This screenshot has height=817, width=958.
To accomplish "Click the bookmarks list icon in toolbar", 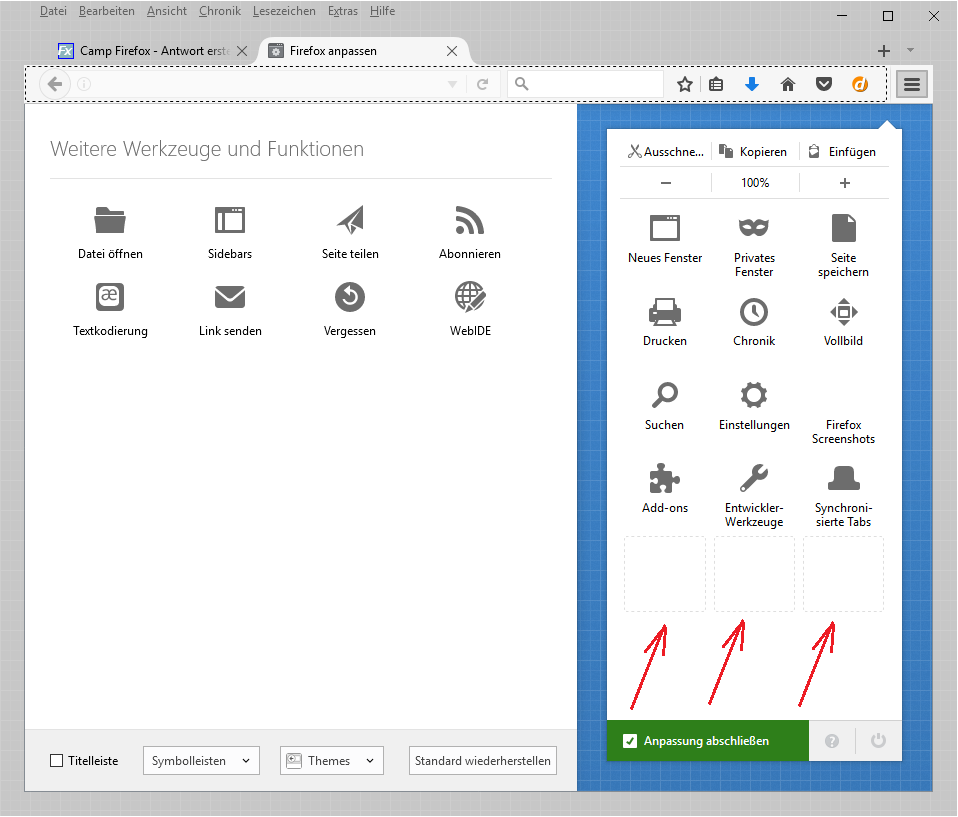I will [716, 84].
